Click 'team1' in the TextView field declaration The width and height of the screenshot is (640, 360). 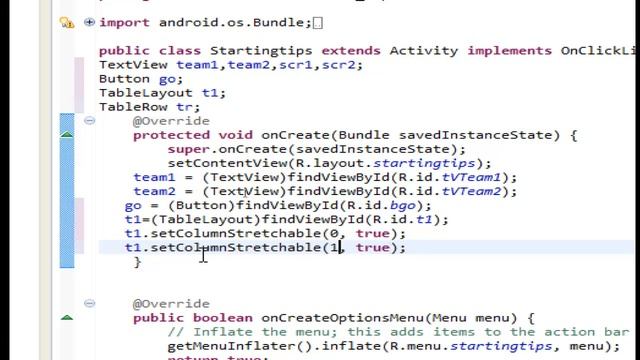pyautogui.click(x=197, y=65)
